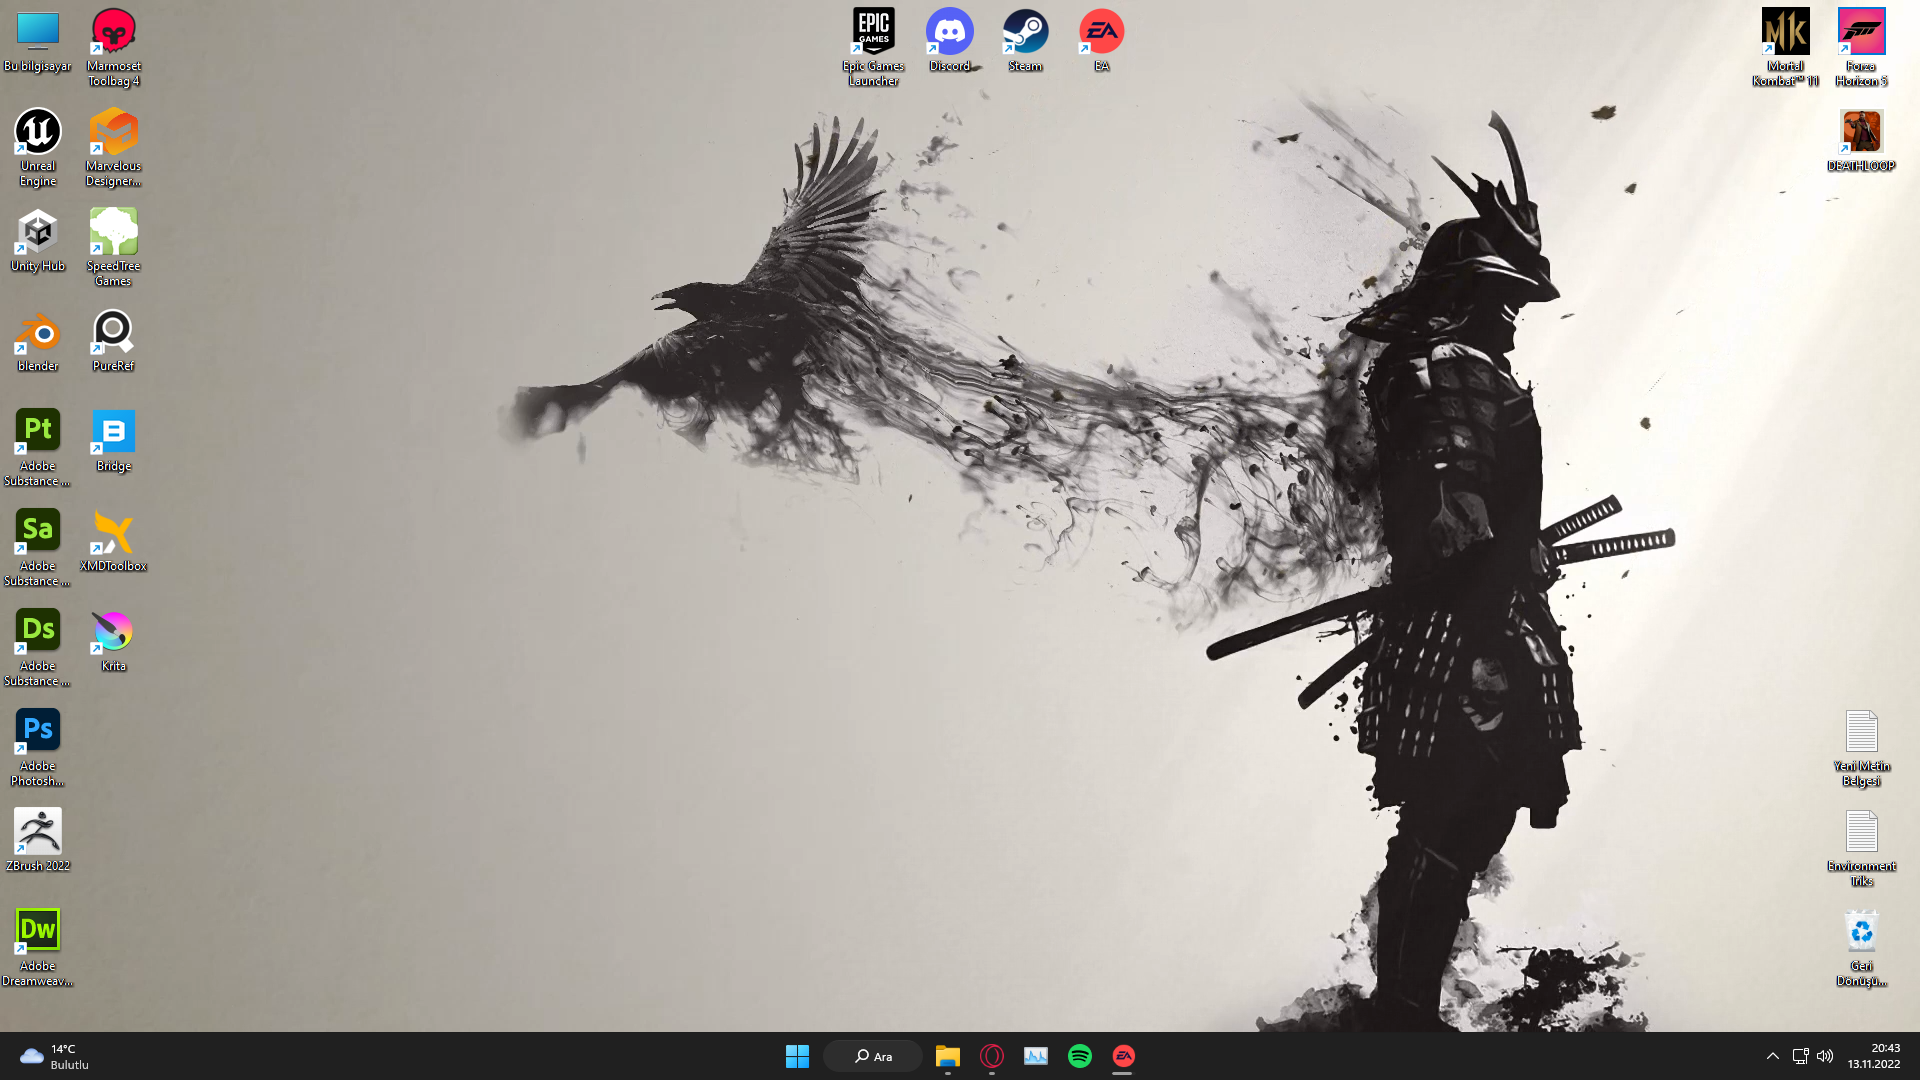Select the EA desktop shortcut
The image size is (1920, 1080).
tap(1102, 41)
